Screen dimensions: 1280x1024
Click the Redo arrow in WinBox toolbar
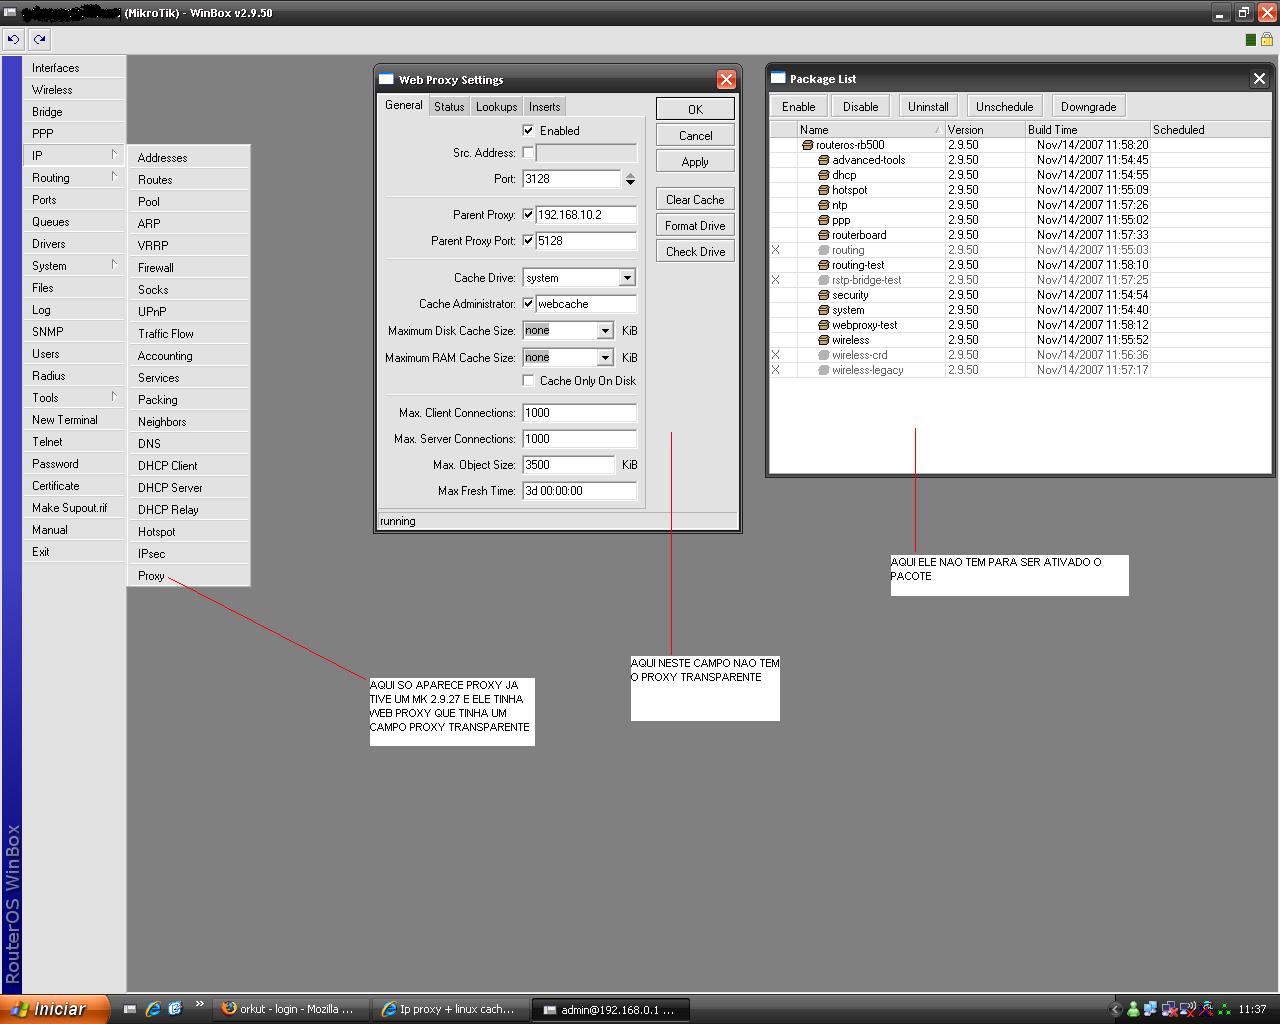point(39,40)
